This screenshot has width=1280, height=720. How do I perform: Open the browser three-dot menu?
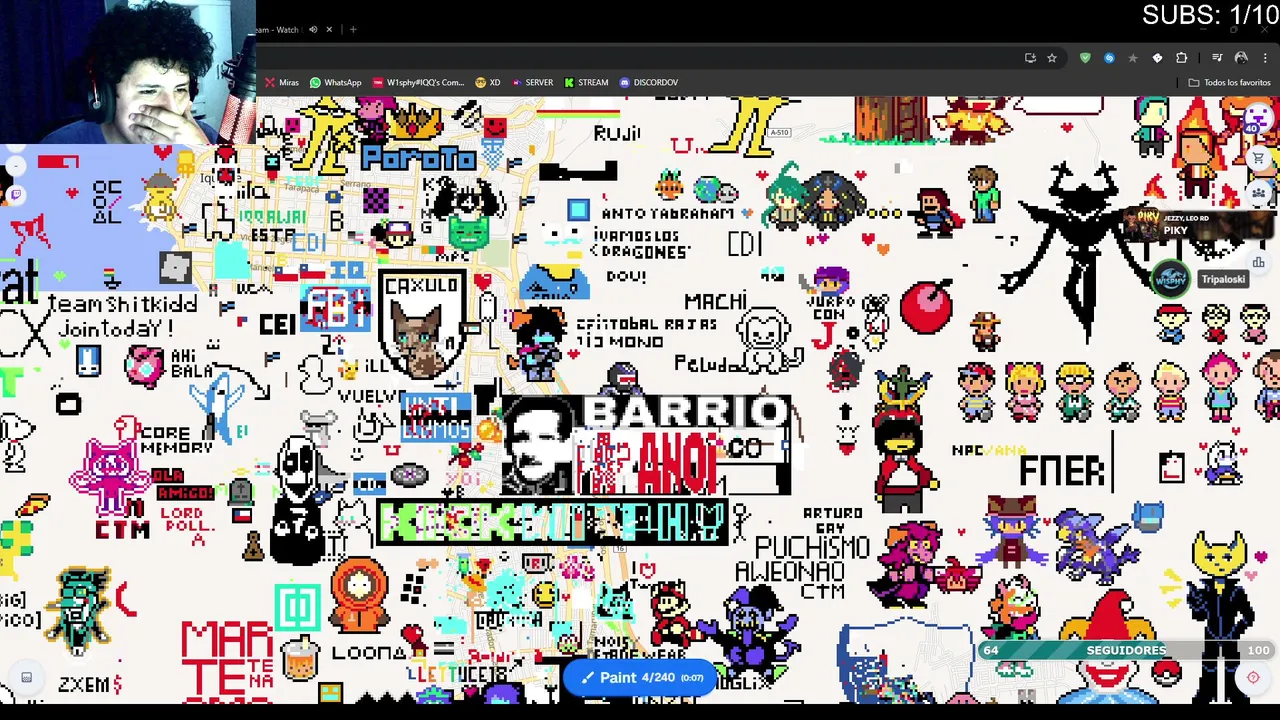click(1265, 58)
